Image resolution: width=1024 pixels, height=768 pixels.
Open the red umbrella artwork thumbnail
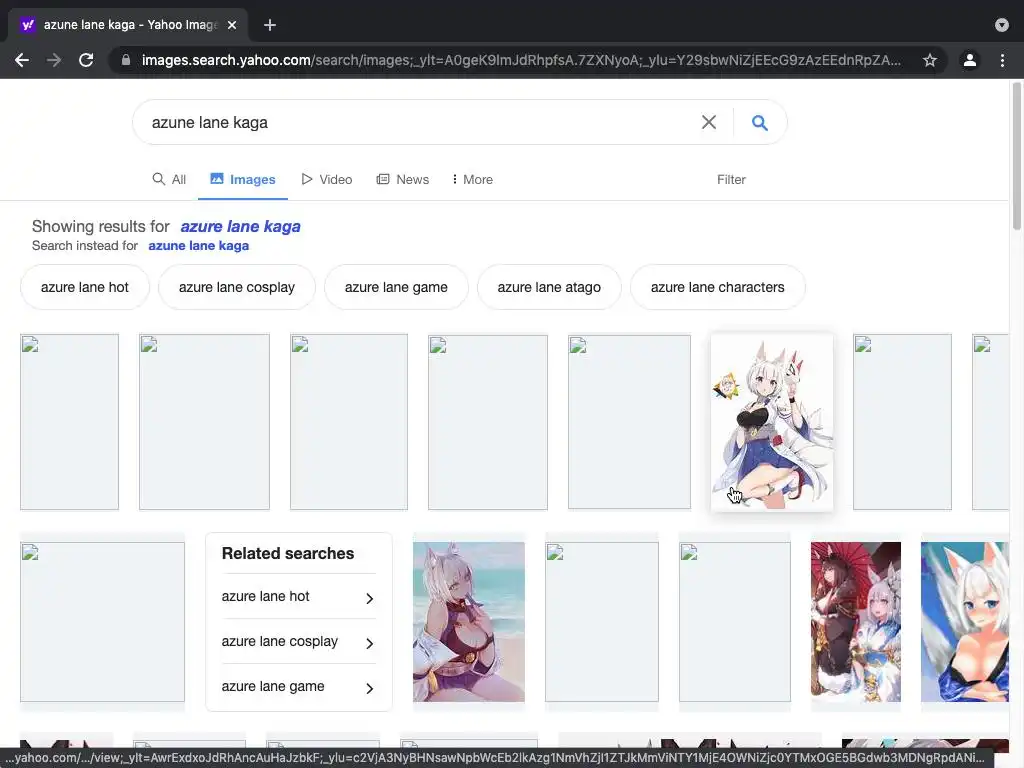click(856, 622)
